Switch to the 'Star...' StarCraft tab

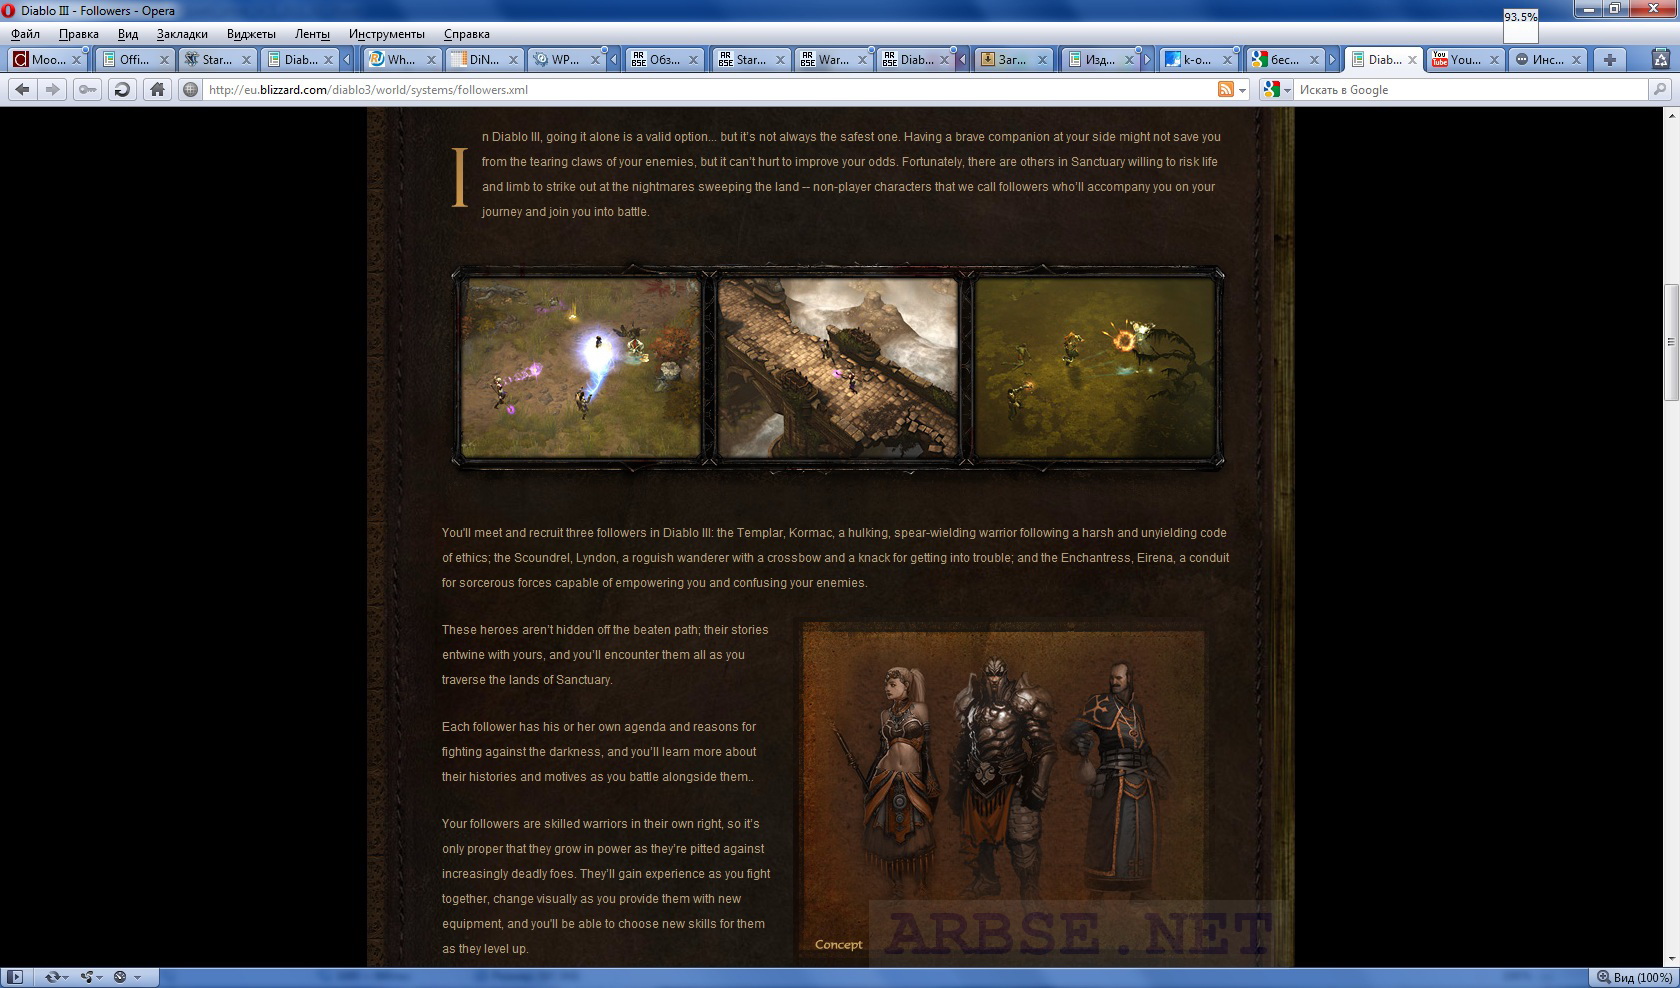217,60
